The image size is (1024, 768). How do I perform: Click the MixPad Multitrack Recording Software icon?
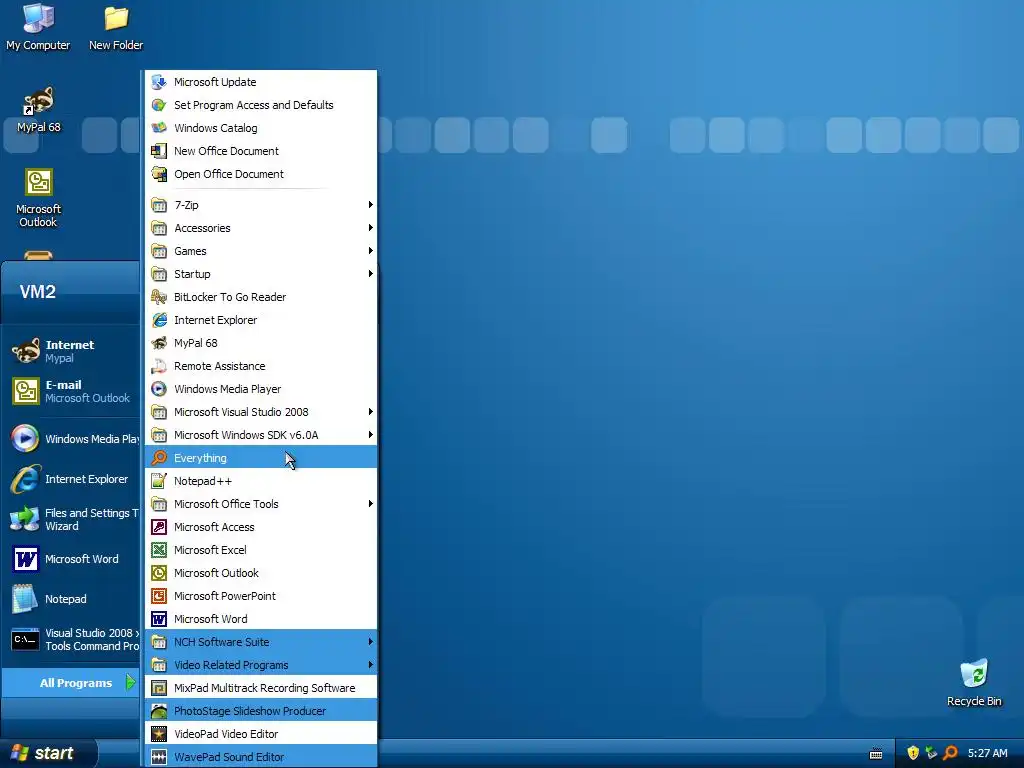click(x=159, y=688)
